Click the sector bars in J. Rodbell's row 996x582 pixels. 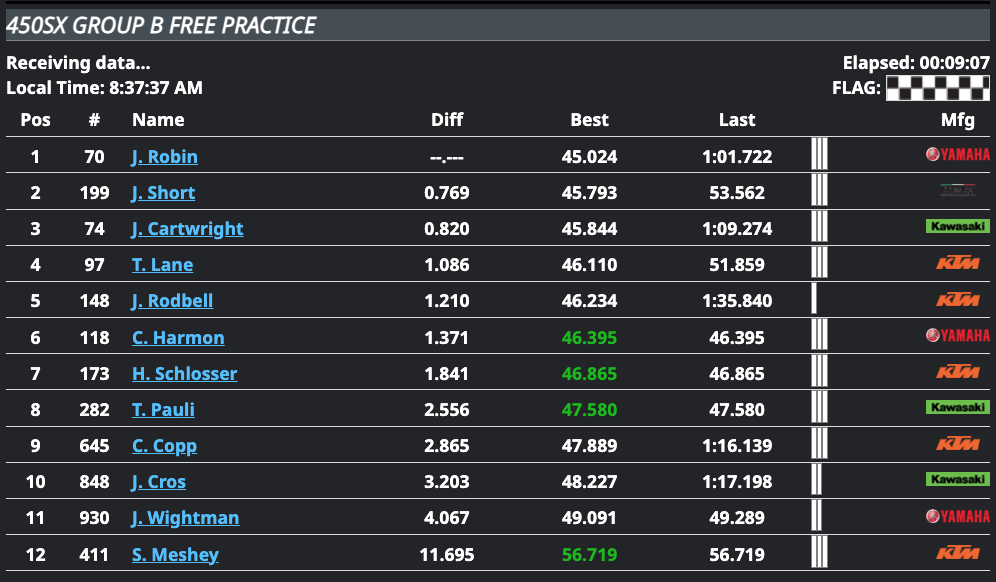815,300
